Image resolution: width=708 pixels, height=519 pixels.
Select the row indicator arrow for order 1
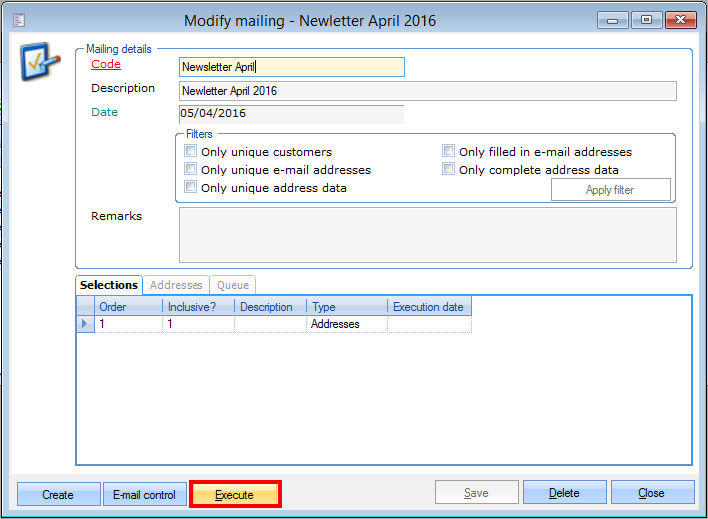tap(85, 324)
